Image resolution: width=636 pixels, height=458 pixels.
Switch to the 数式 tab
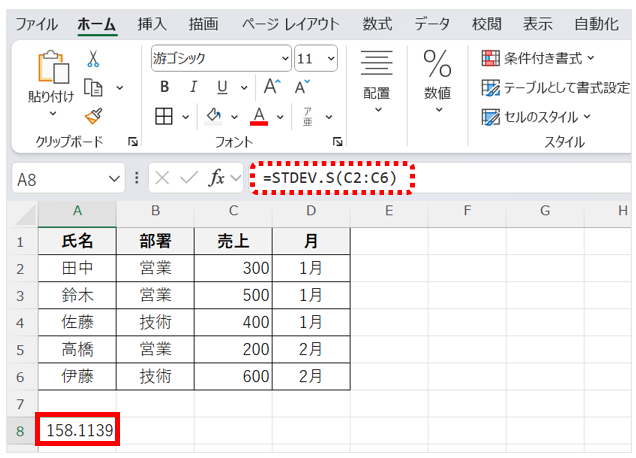pos(377,23)
